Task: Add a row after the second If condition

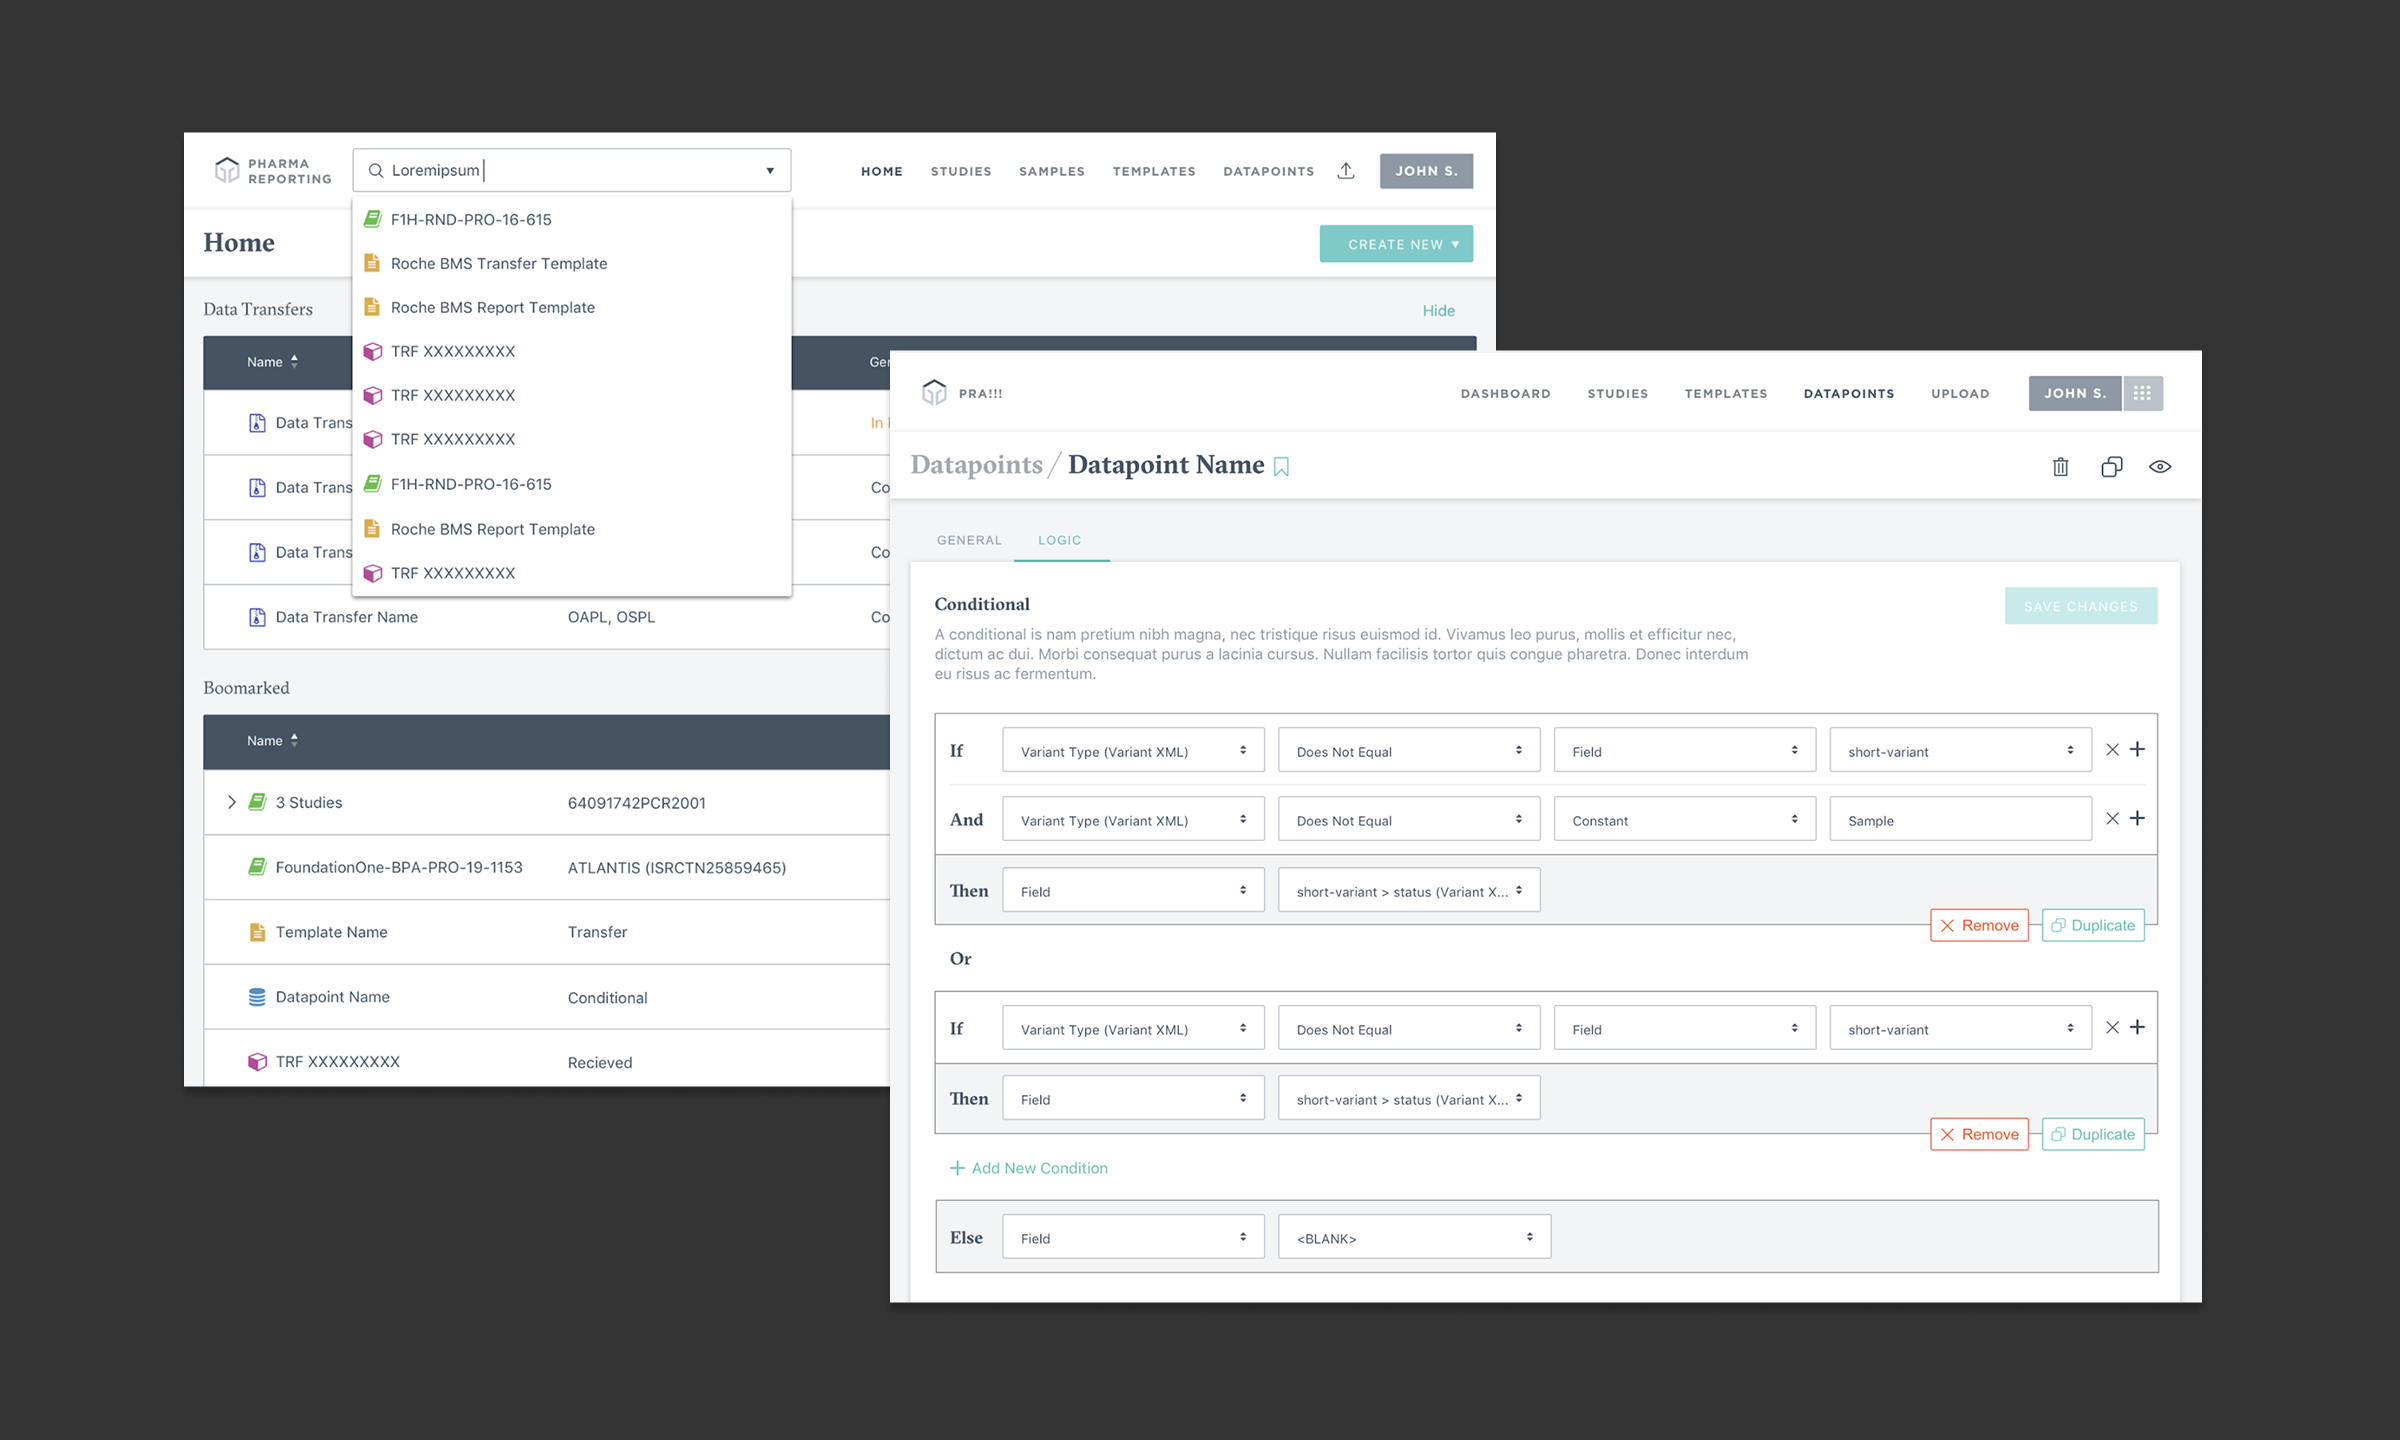Action: 2137,1028
